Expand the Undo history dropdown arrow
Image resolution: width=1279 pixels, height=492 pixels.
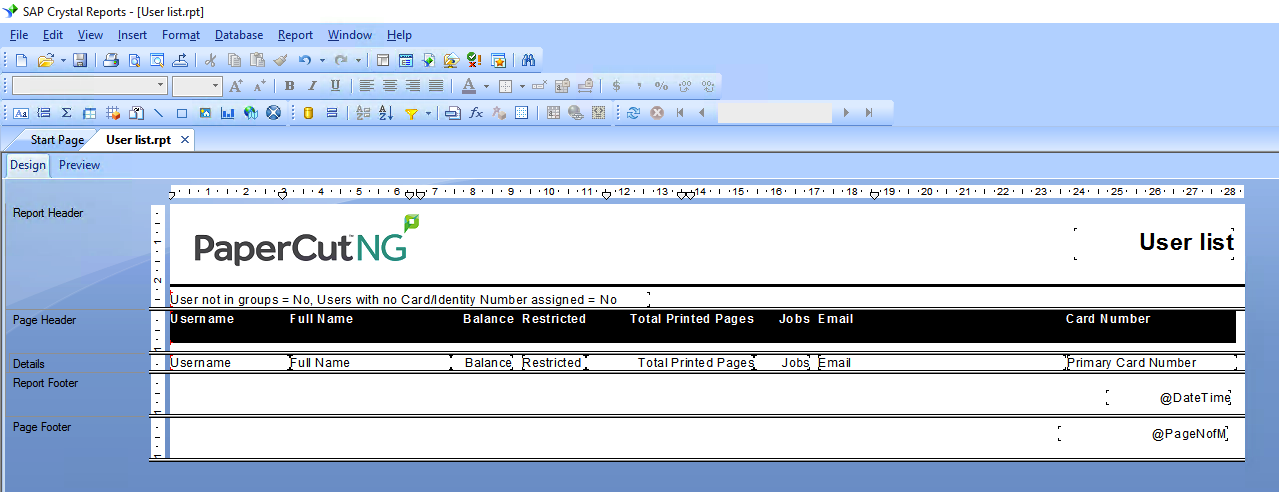tap(322, 60)
